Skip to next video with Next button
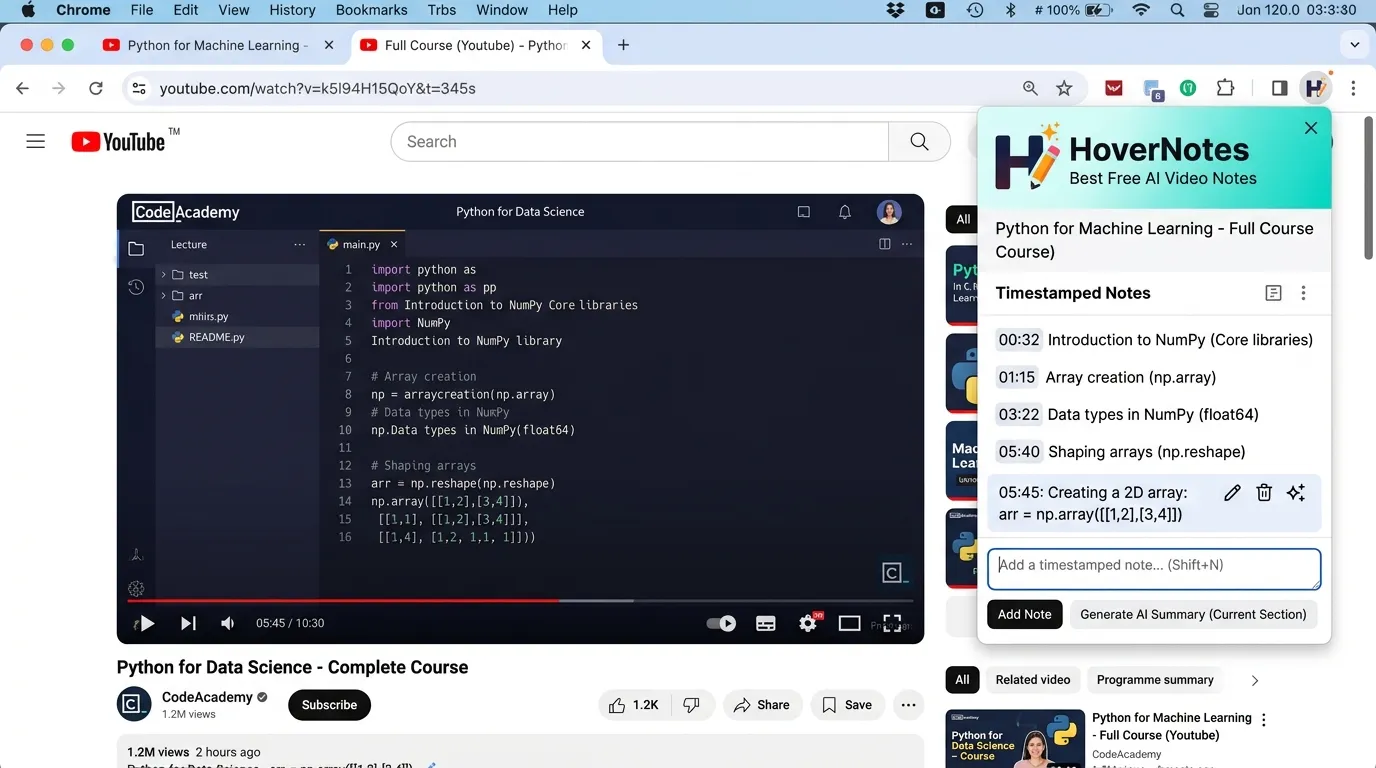This screenshot has height=768, width=1376. point(188,623)
